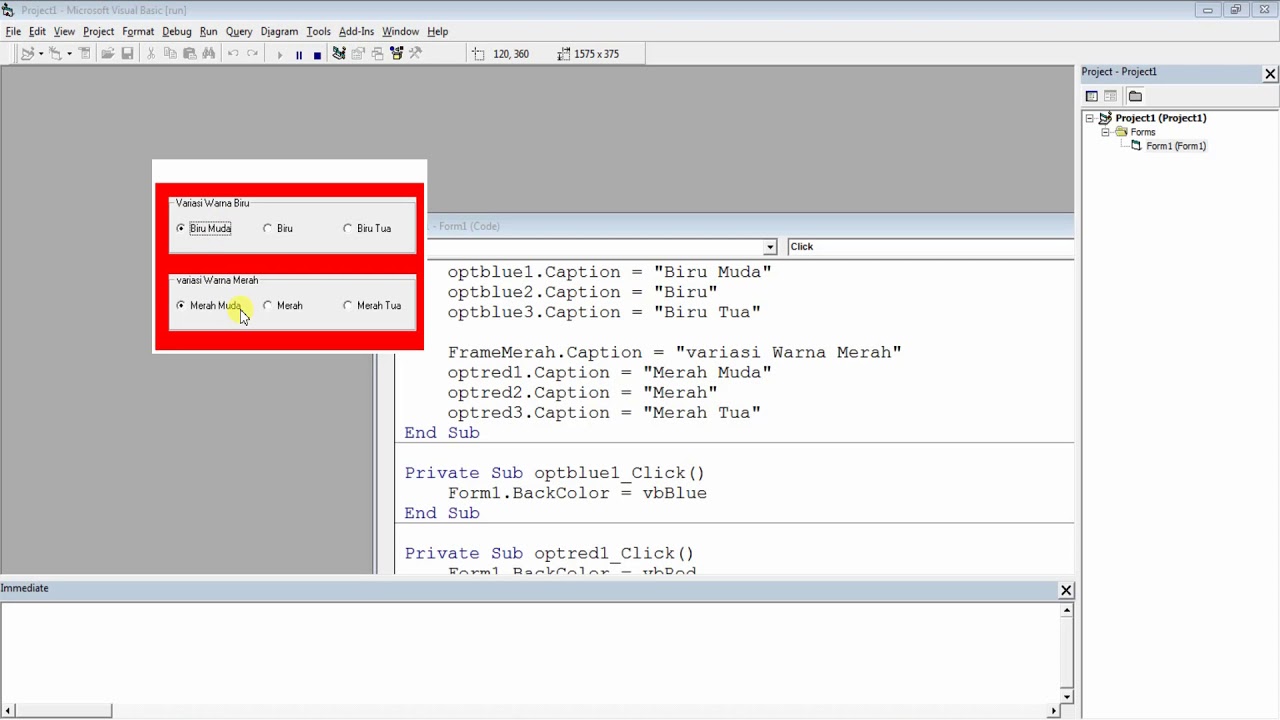This screenshot has width=1280, height=720.
Task: Close the Project Explorer panel
Action: coord(1270,74)
